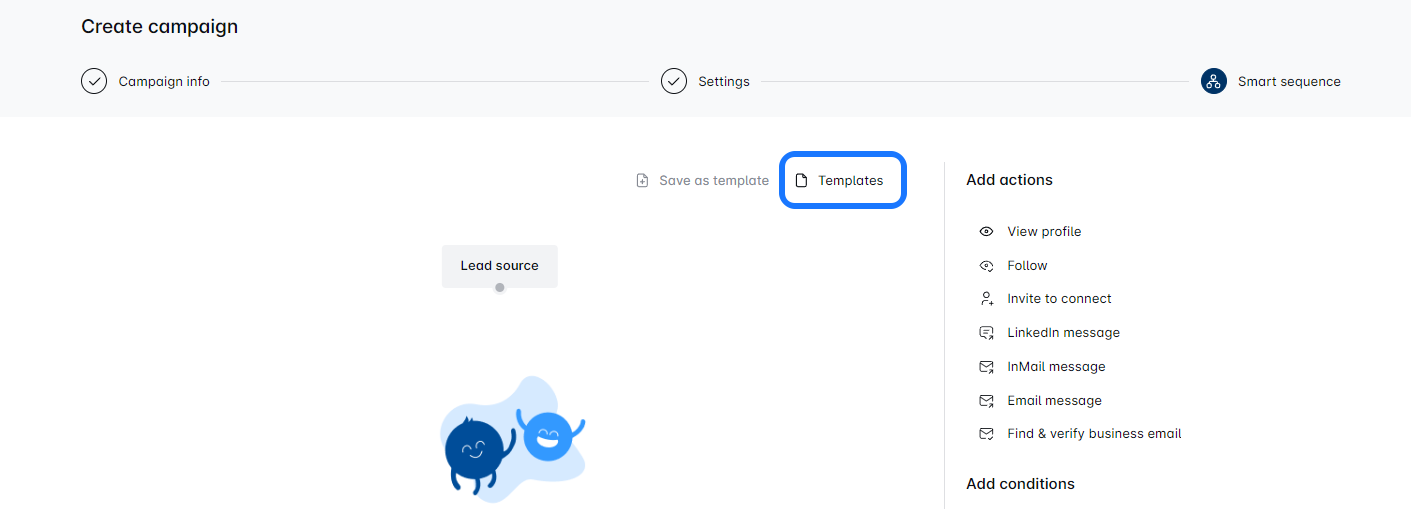Go back to the Campaign info step

click(164, 82)
